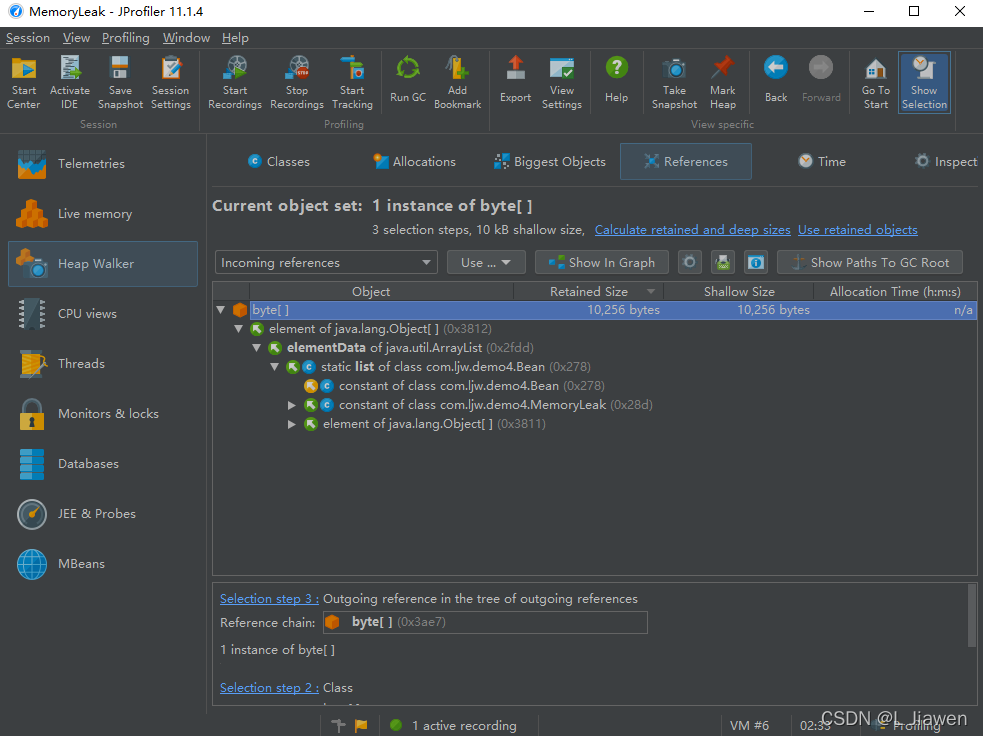Click Activate IDE toolbar icon
Screen dimensions: 983x736
[70, 83]
